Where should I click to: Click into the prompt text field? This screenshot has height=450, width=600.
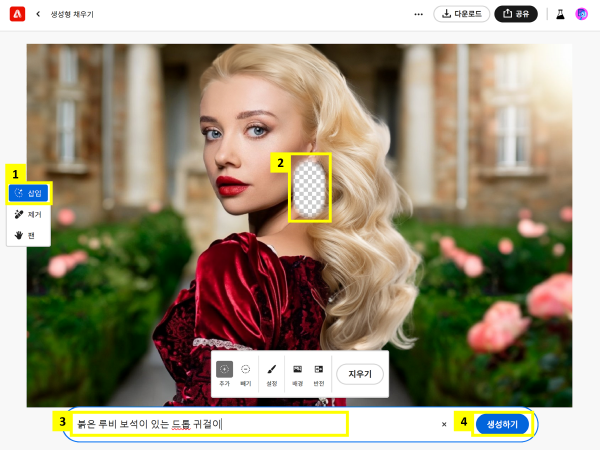[210, 424]
